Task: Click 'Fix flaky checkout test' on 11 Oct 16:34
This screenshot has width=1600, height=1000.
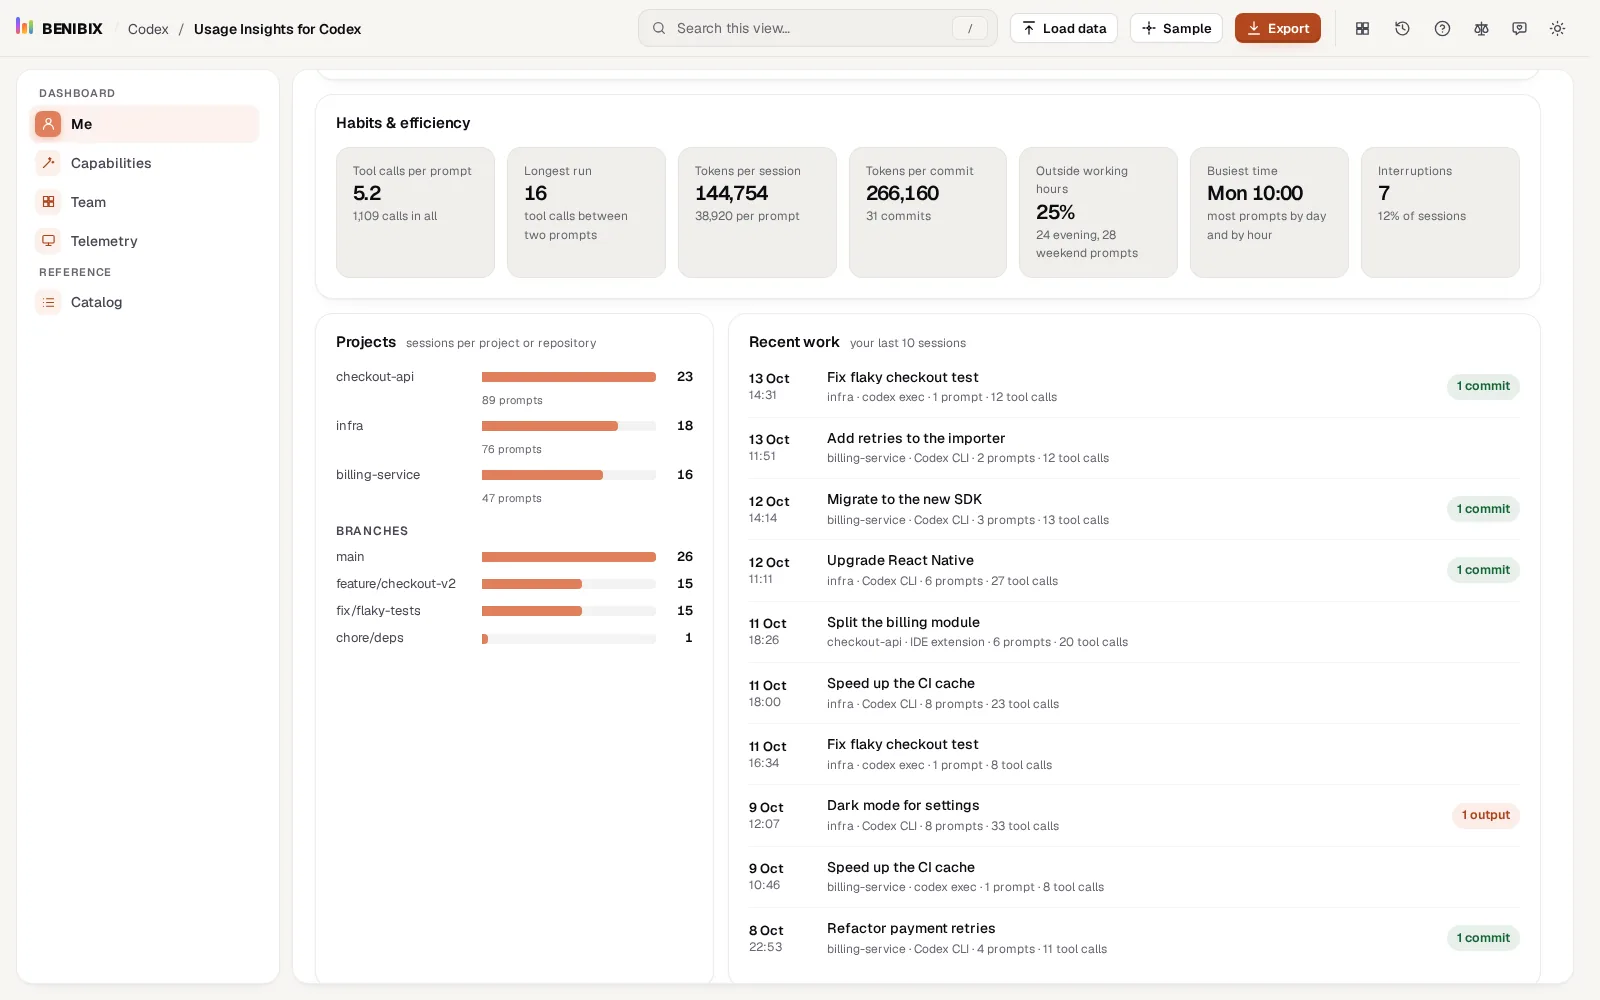Action: pyautogui.click(x=903, y=744)
